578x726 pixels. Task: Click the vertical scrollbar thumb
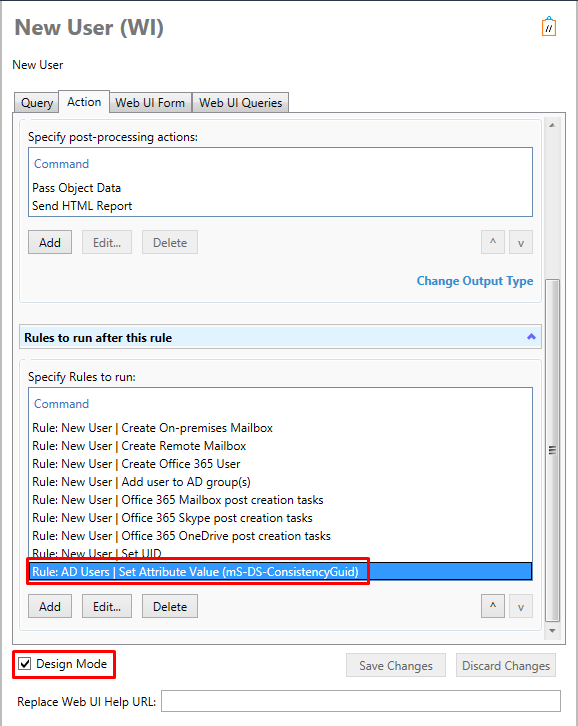pyautogui.click(x=552, y=450)
